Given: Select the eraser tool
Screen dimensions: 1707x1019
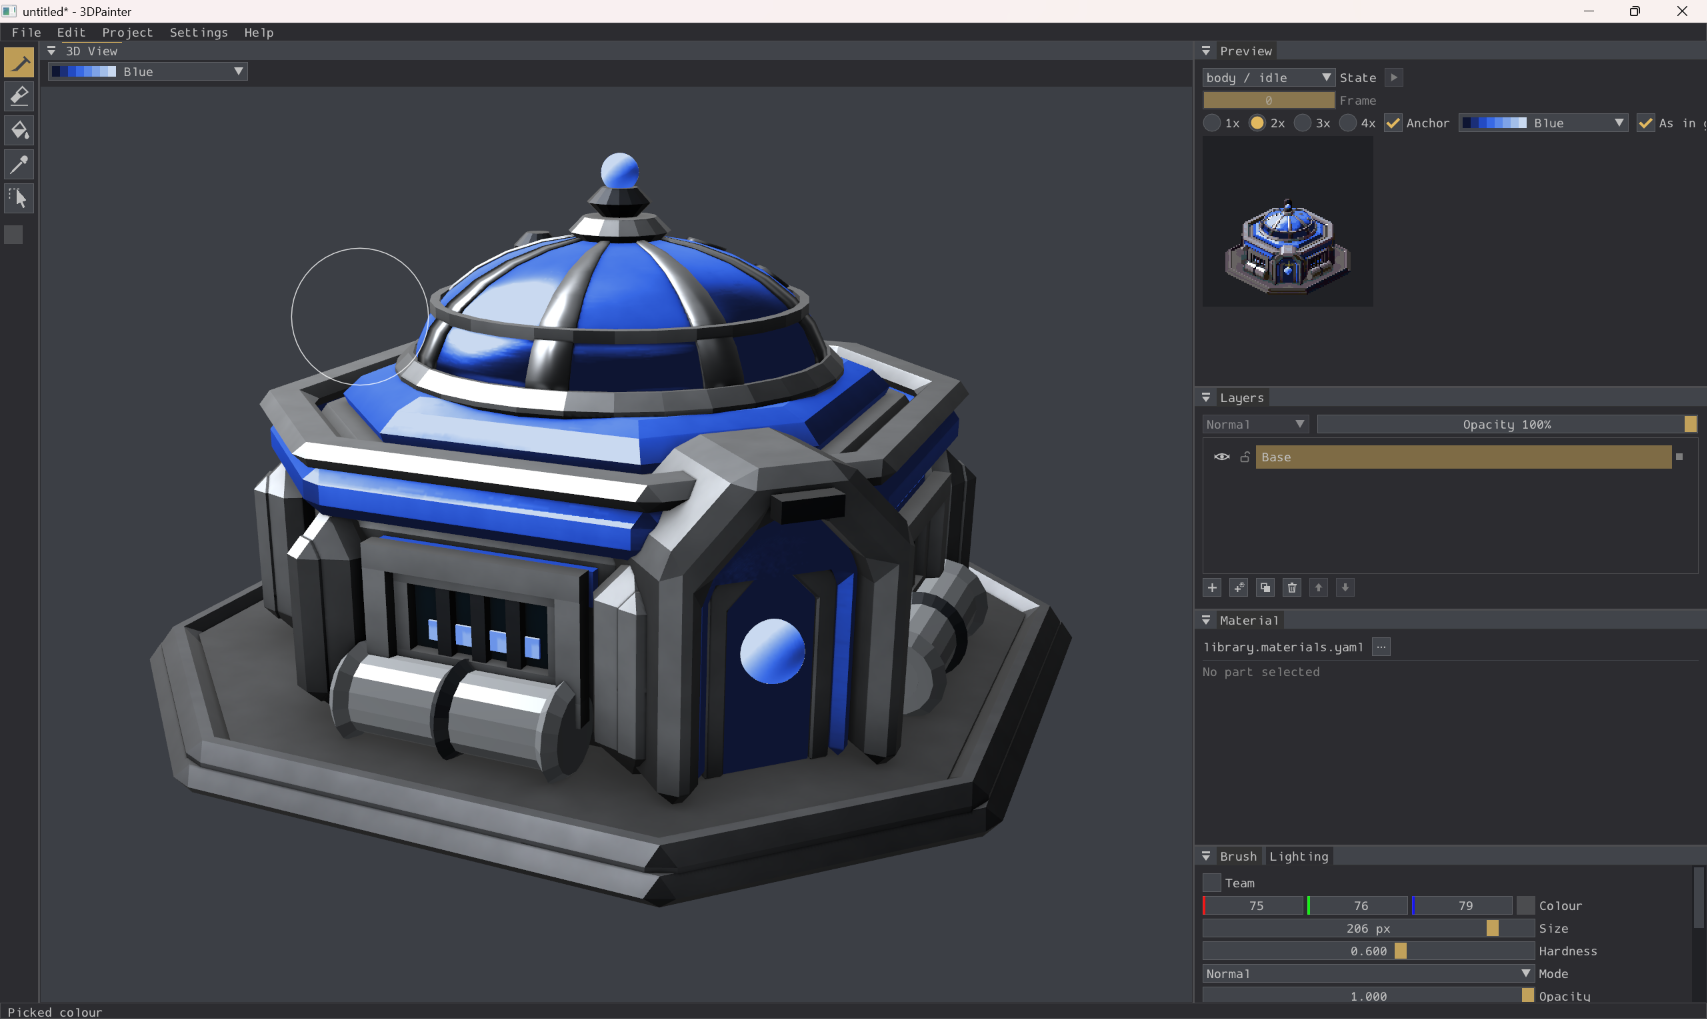Looking at the screenshot, I should [19, 96].
